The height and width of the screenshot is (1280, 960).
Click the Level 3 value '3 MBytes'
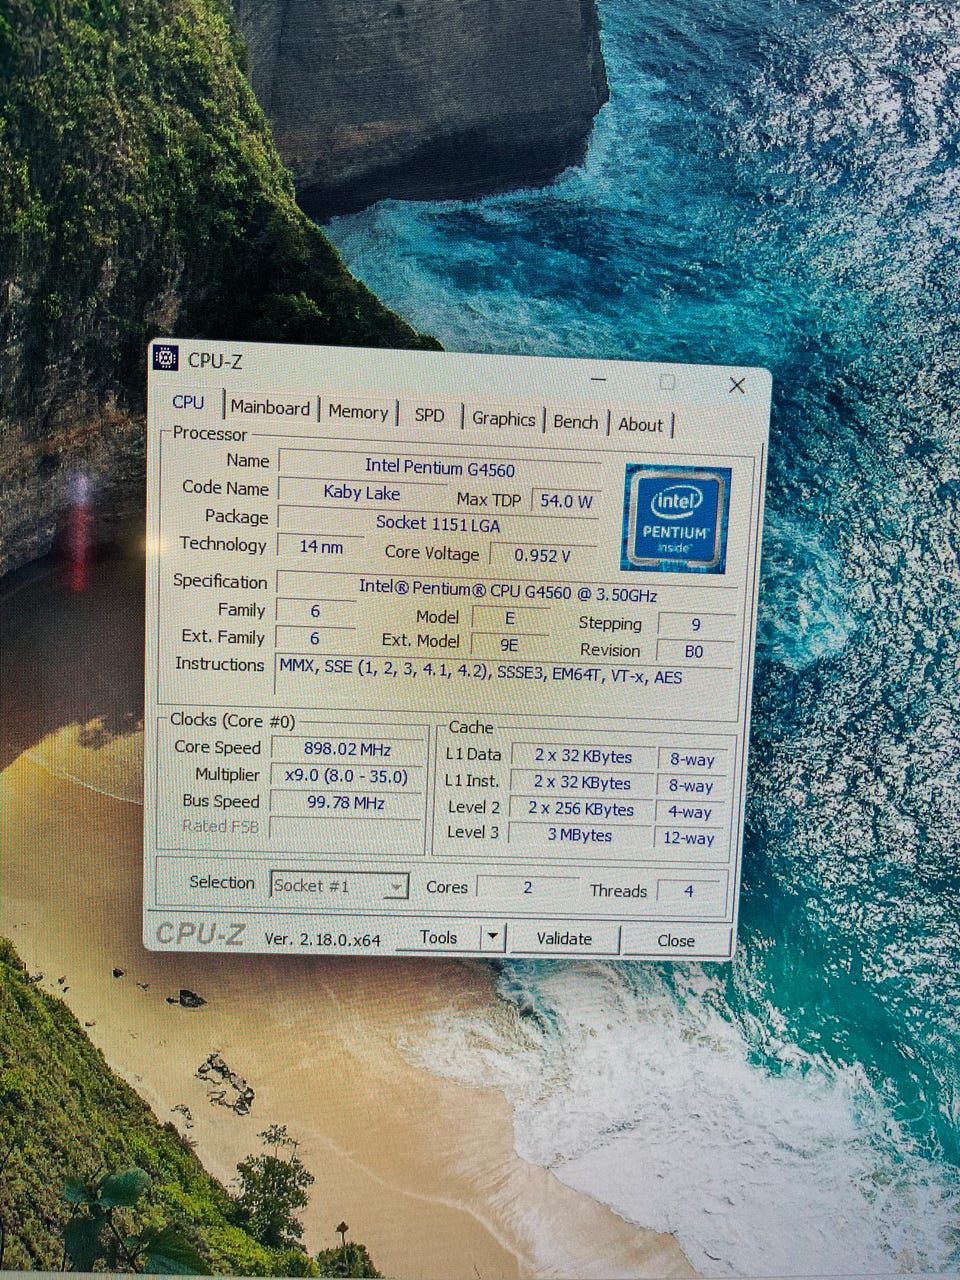pyautogui.click(x=580, y=835)
